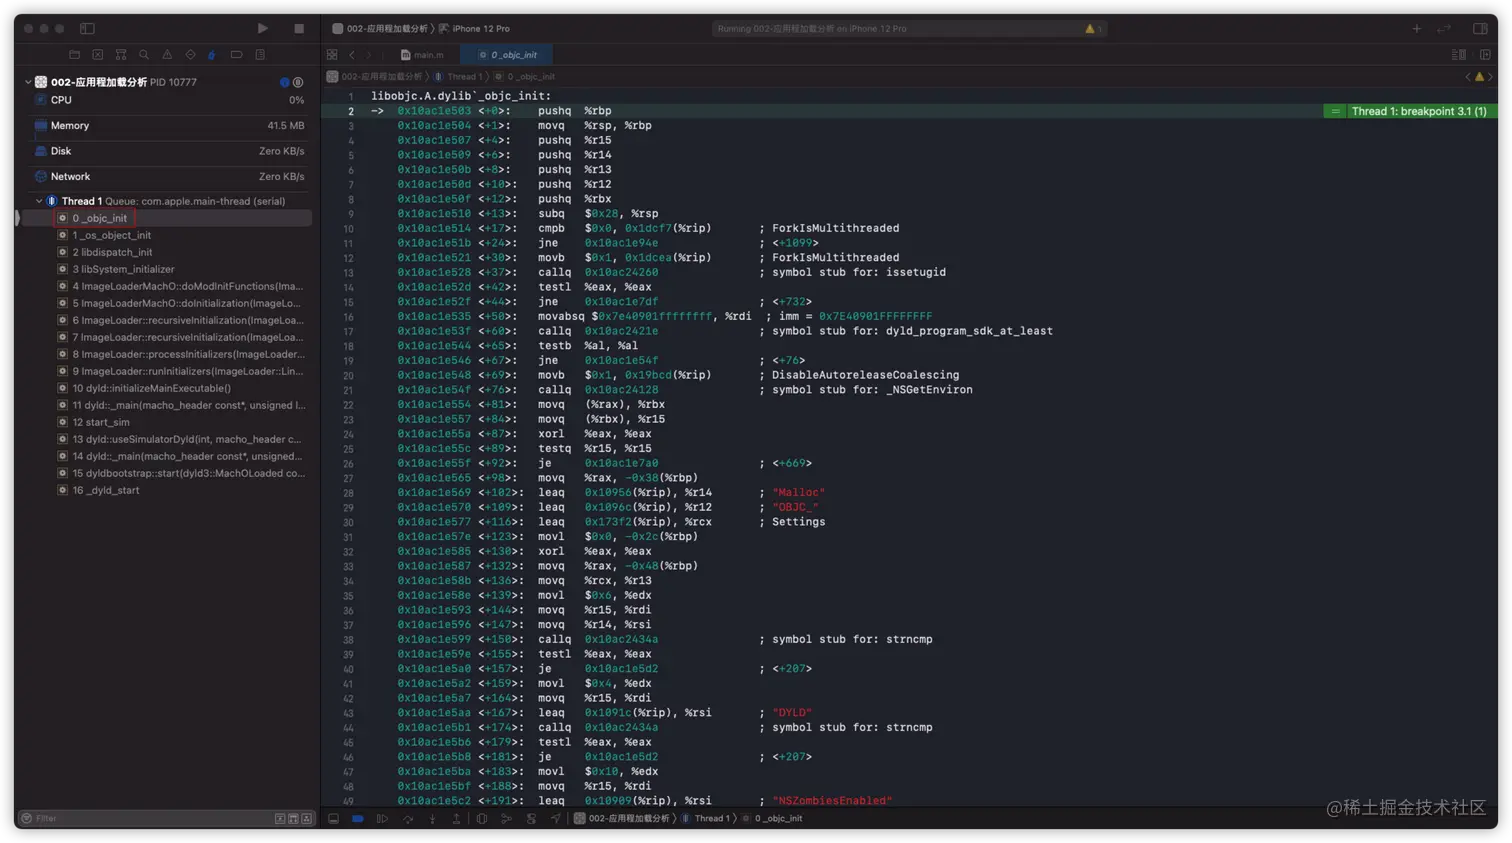This screenshot has width=1512, height=843.
Task: Select the Network gauge row
Action: coord(167,177)
